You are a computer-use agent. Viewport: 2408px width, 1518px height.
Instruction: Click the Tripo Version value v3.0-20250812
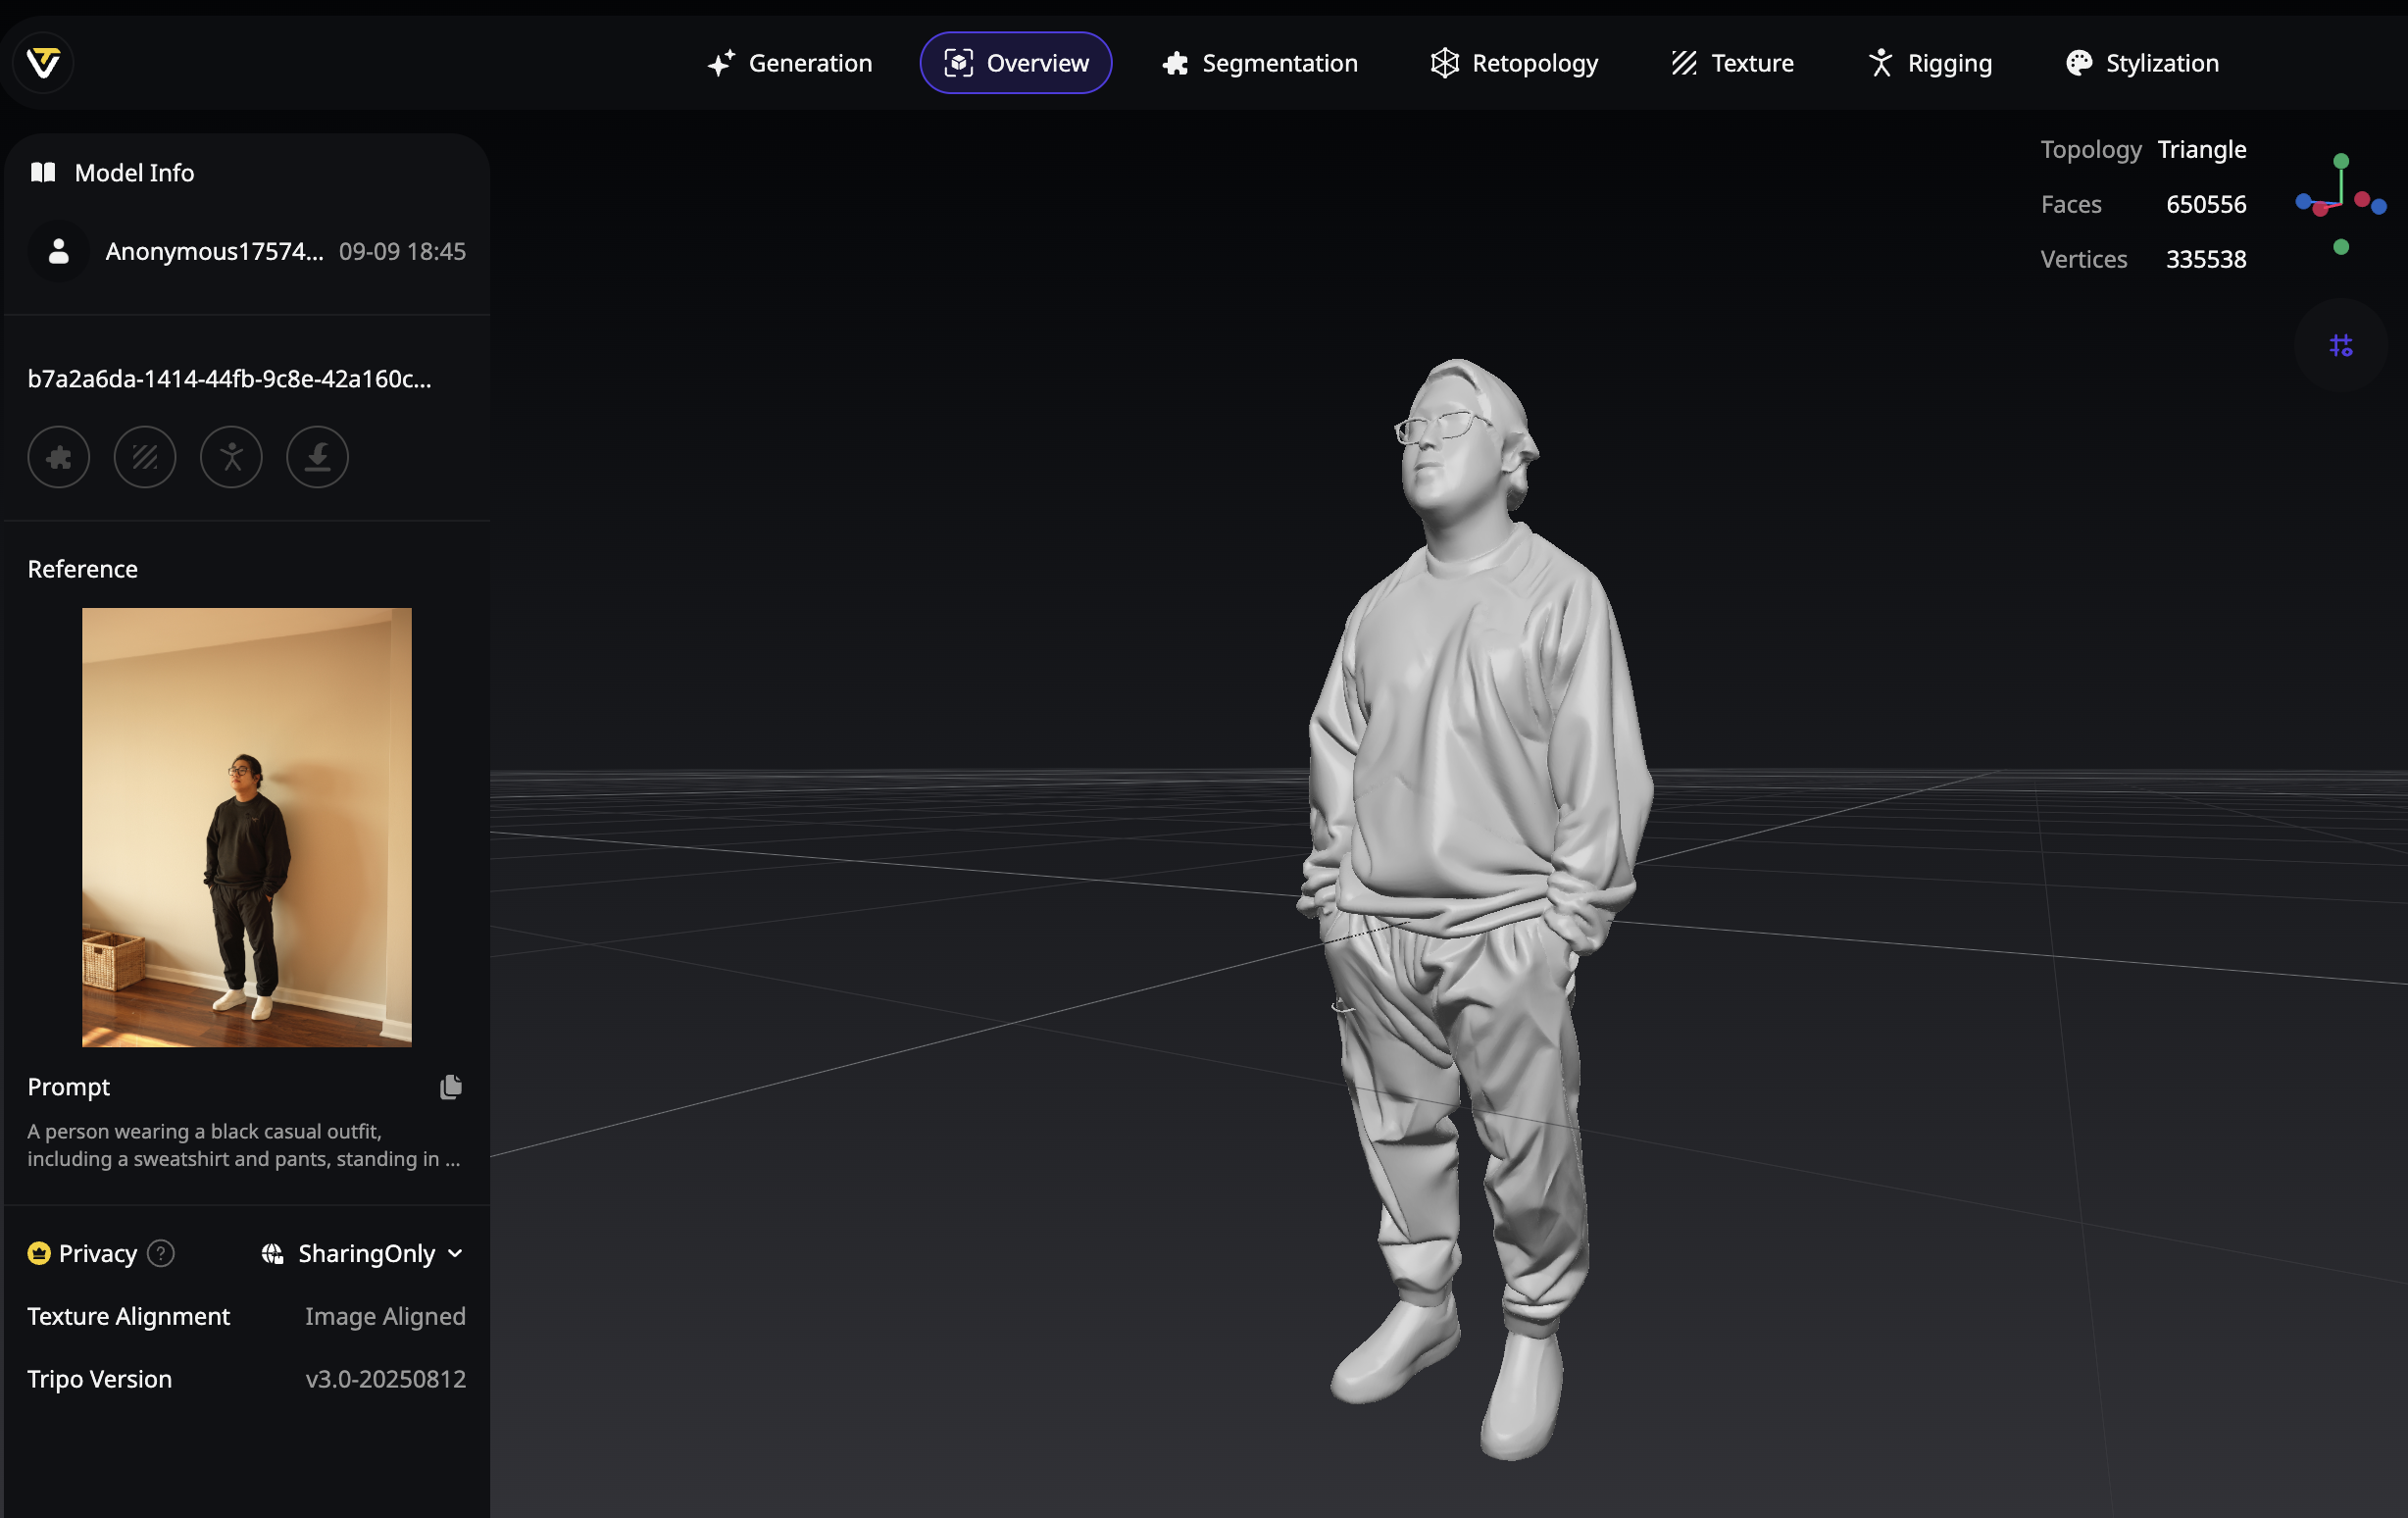(386, 1379)
